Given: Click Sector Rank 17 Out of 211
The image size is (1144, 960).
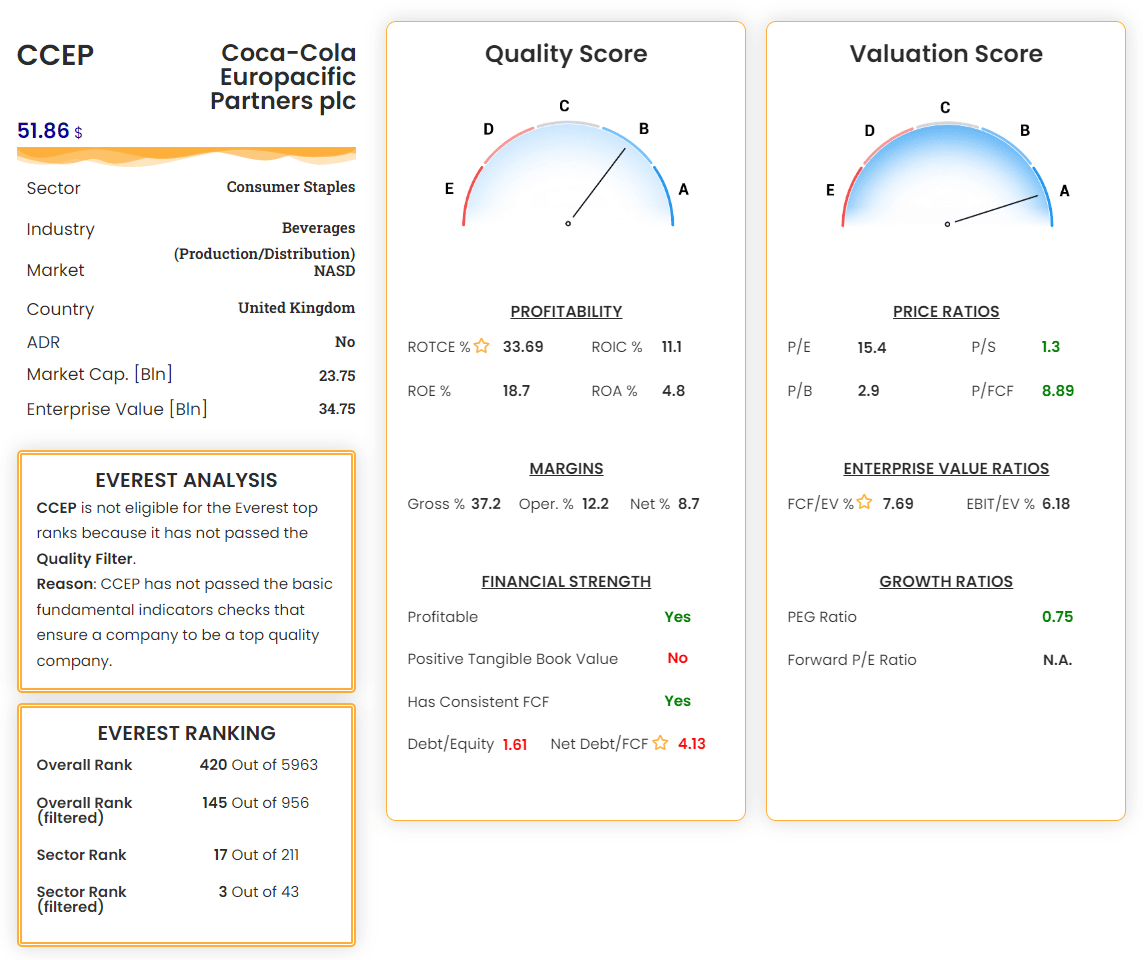Looking at the screenshot, I should click(255, 854).
